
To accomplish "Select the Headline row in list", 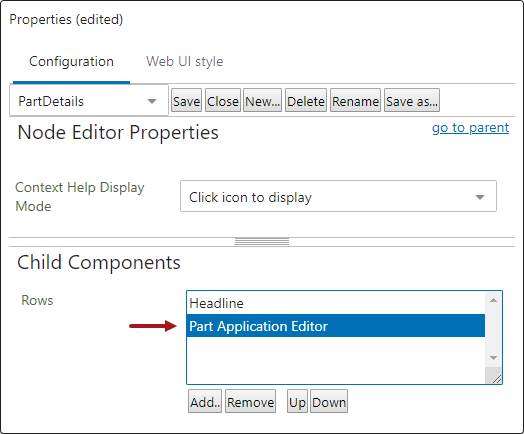I will (336, 303).
